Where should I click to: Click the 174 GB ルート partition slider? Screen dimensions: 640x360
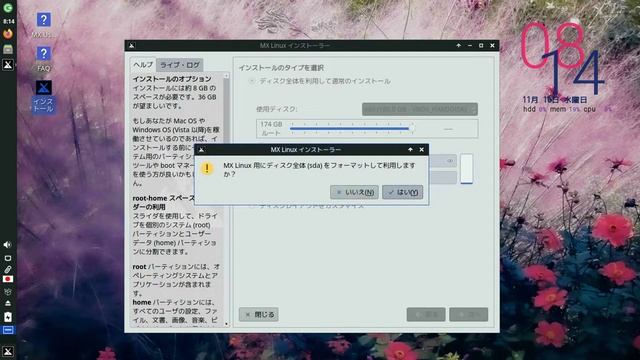[351, 129]
